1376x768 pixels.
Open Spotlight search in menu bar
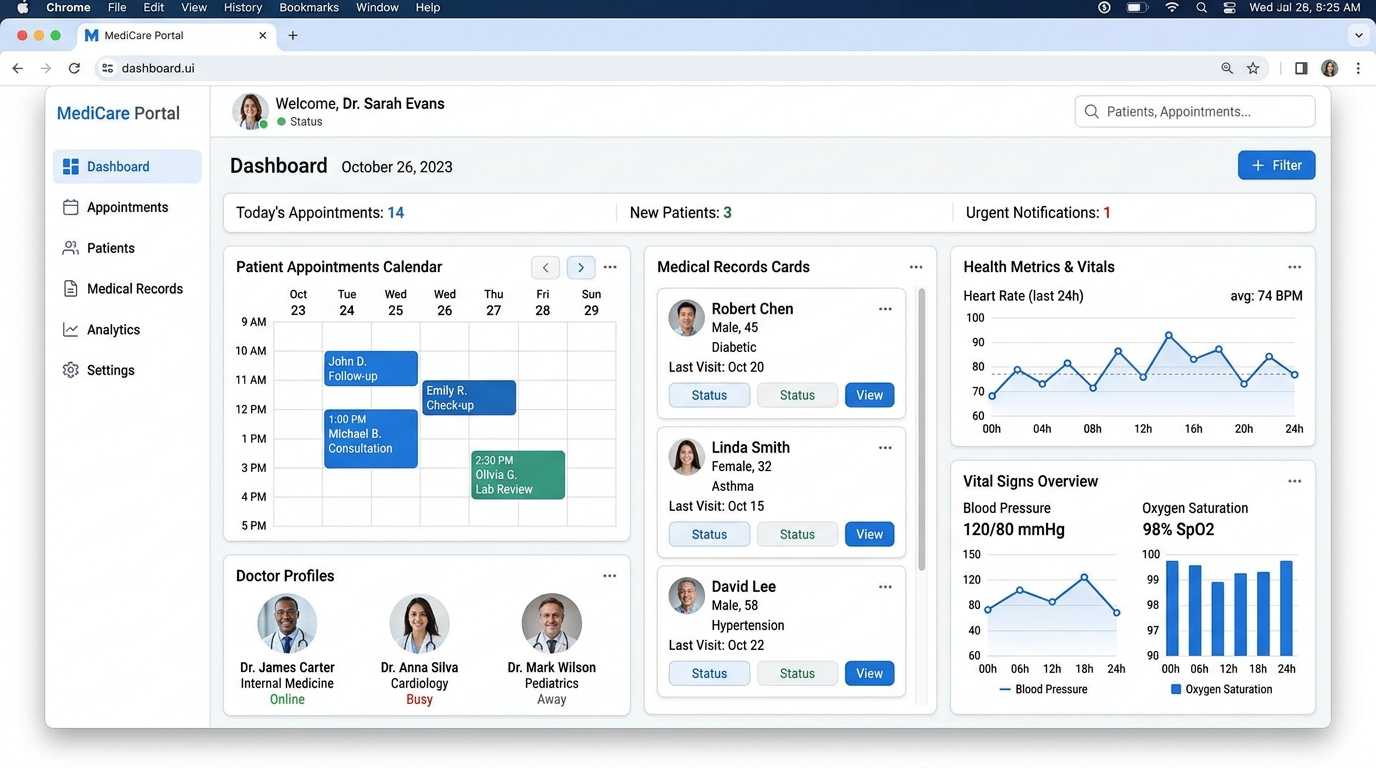click(1201, 7)
